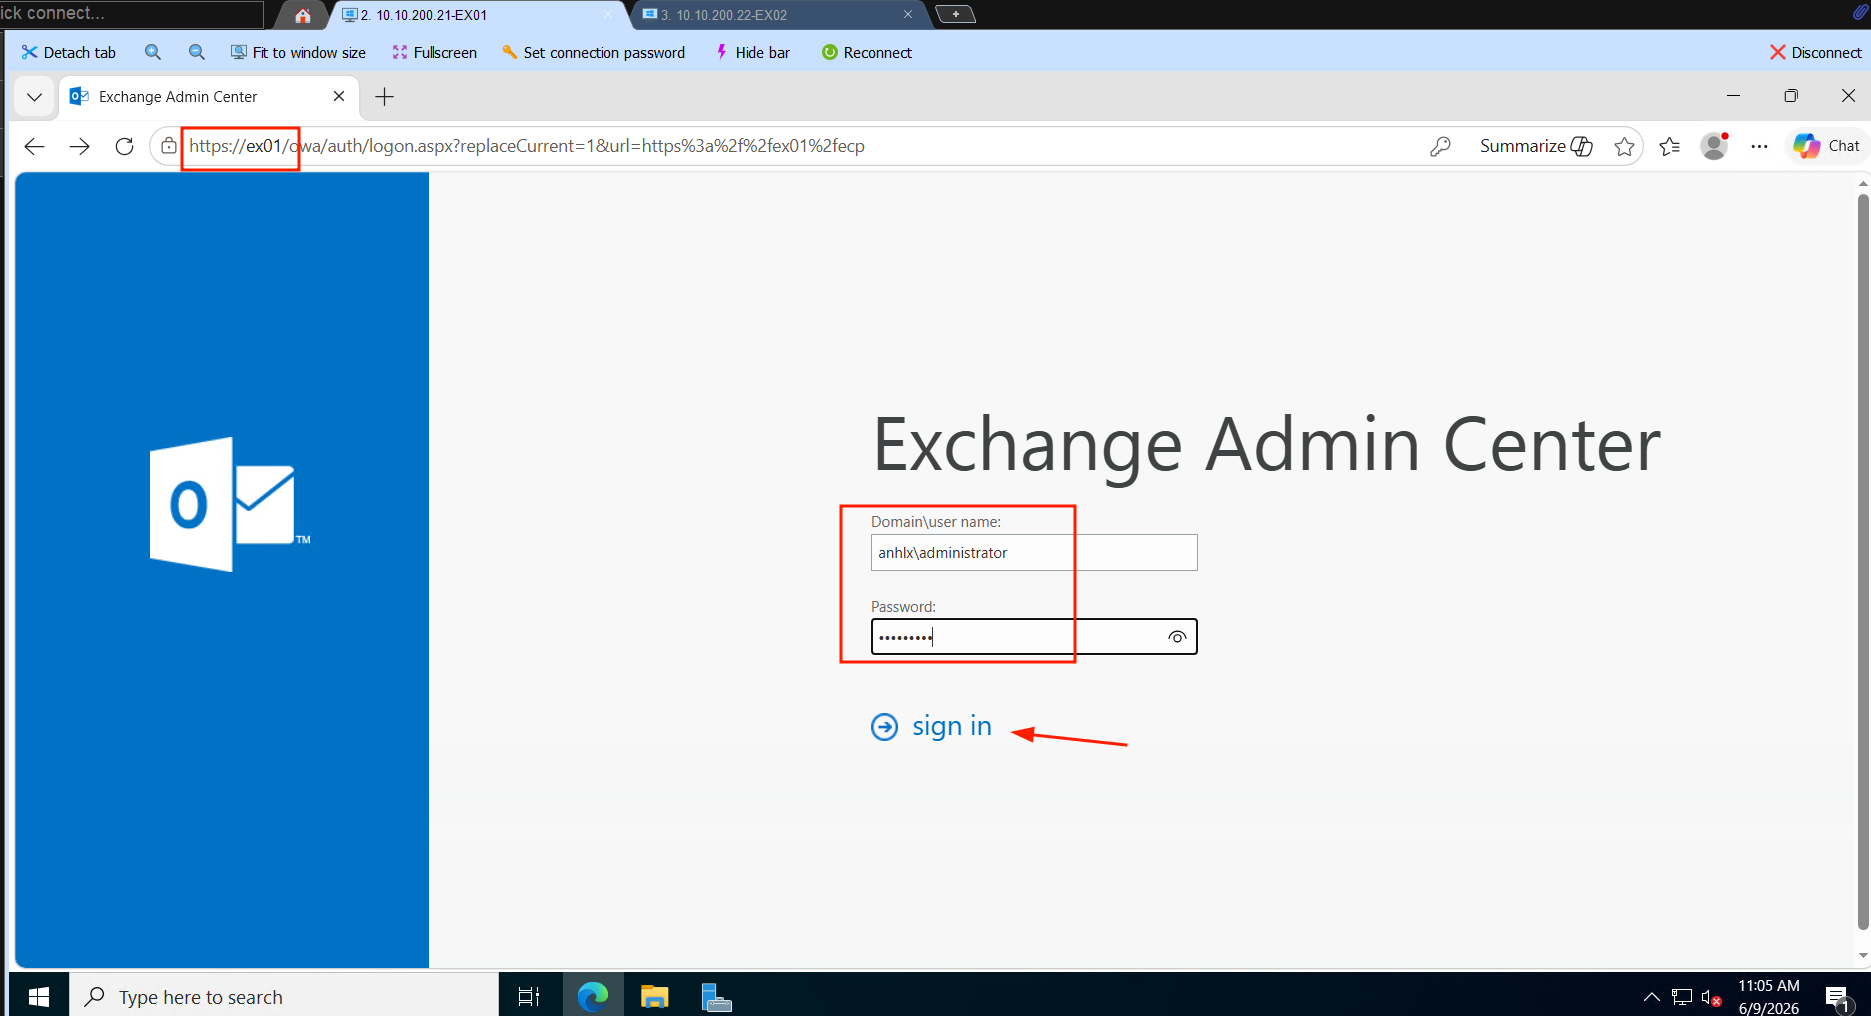Screen dimensions: 1871x1016
Task: Click Reconnect button
Action: (x=866, y=52)
